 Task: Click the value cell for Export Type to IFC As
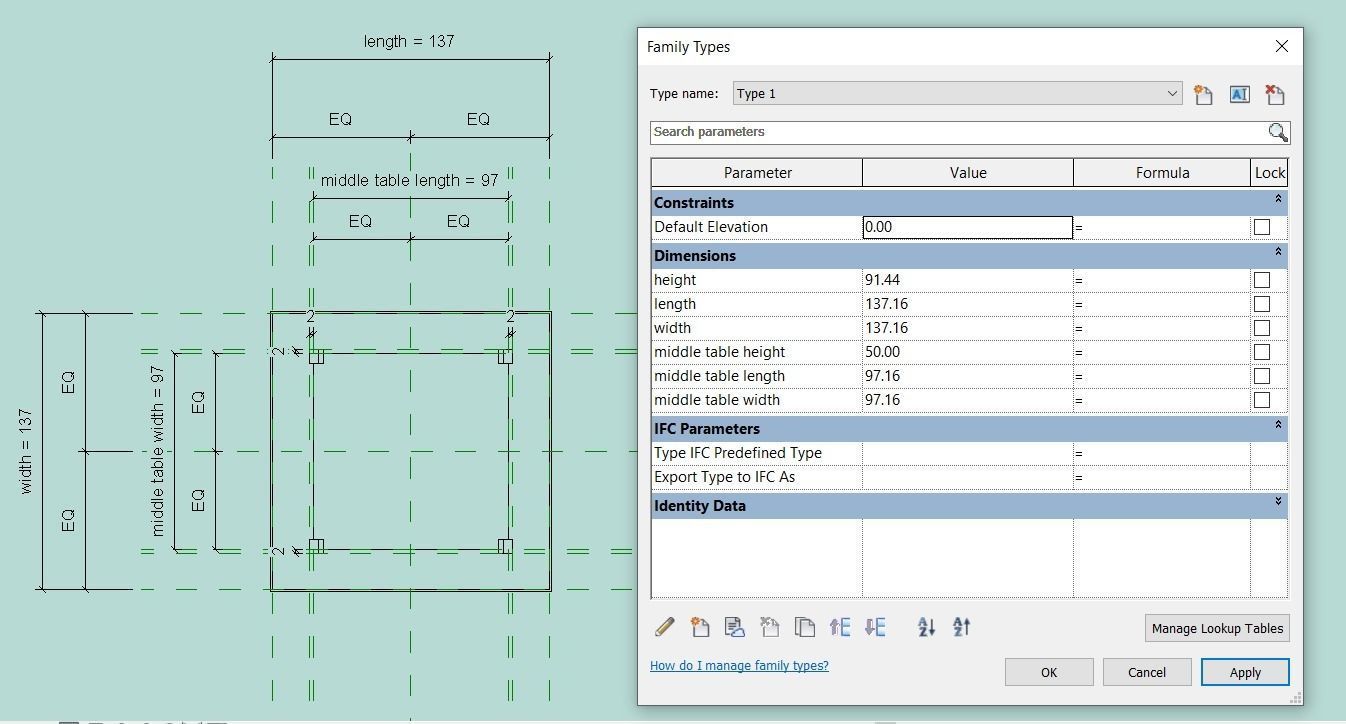pos(968,477)
